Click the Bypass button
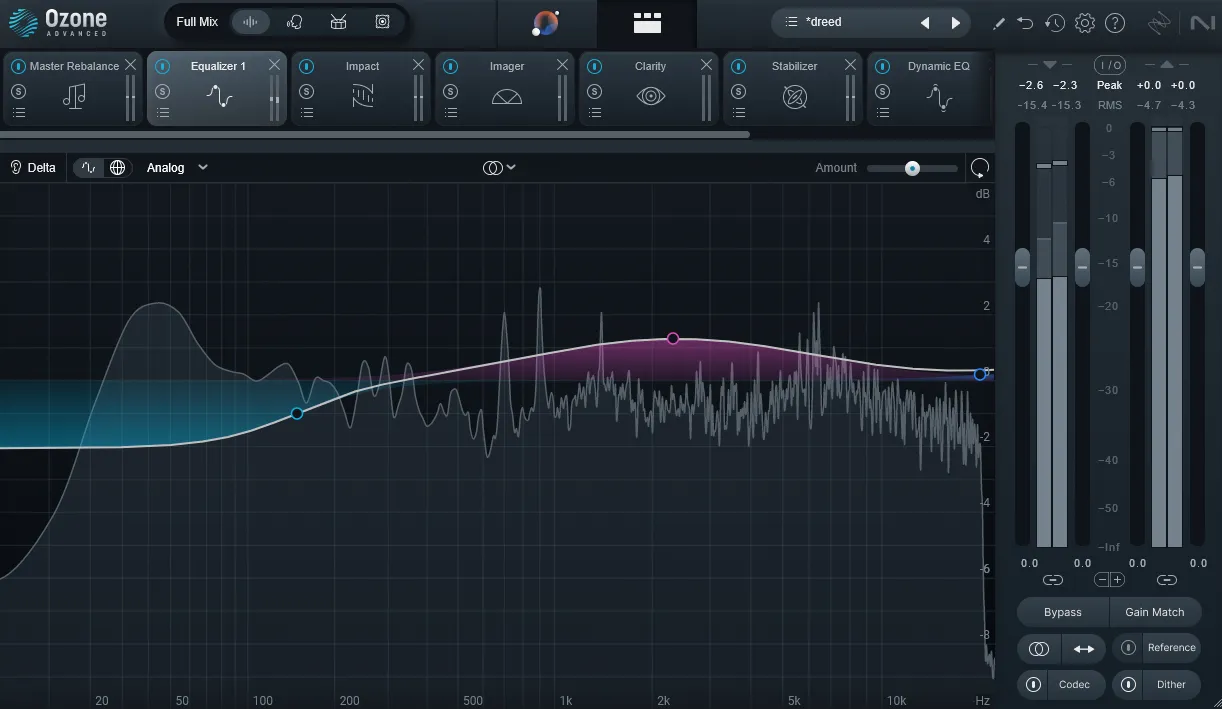This screenshot has width=1222, height=709. pyautogui.click(x=1063, y=612)
